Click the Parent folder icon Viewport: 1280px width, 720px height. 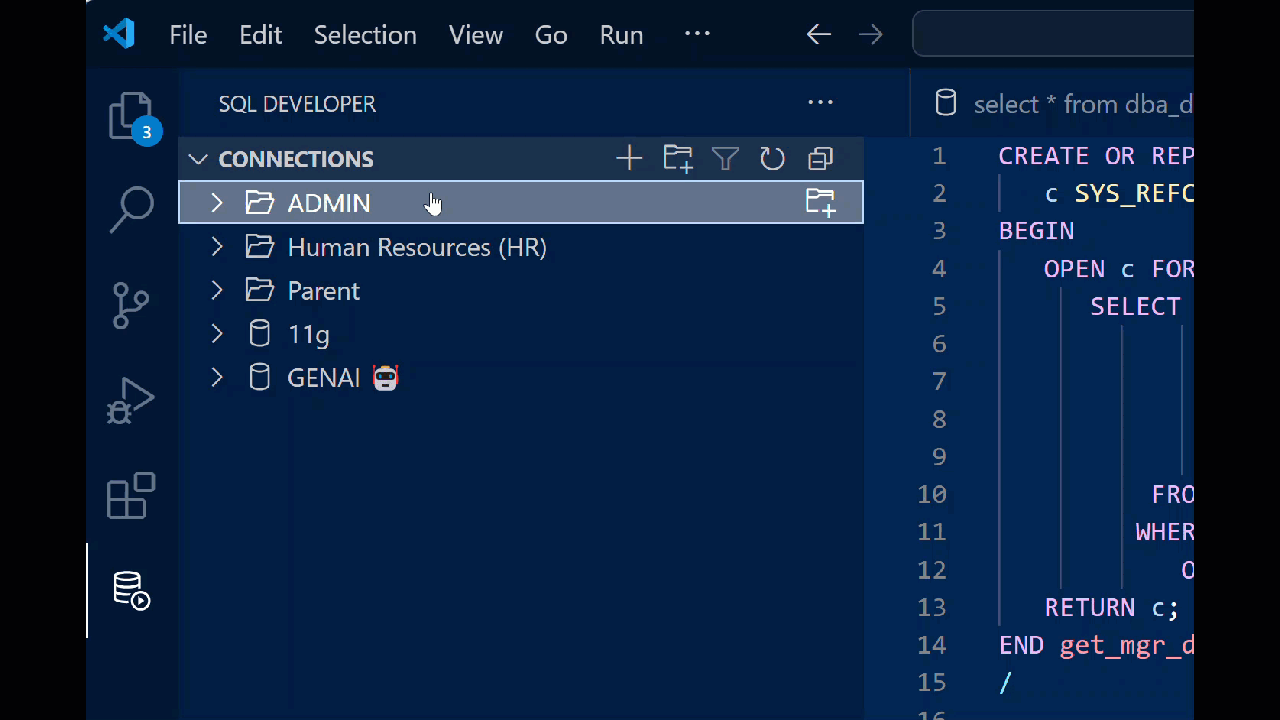[260, 290]
